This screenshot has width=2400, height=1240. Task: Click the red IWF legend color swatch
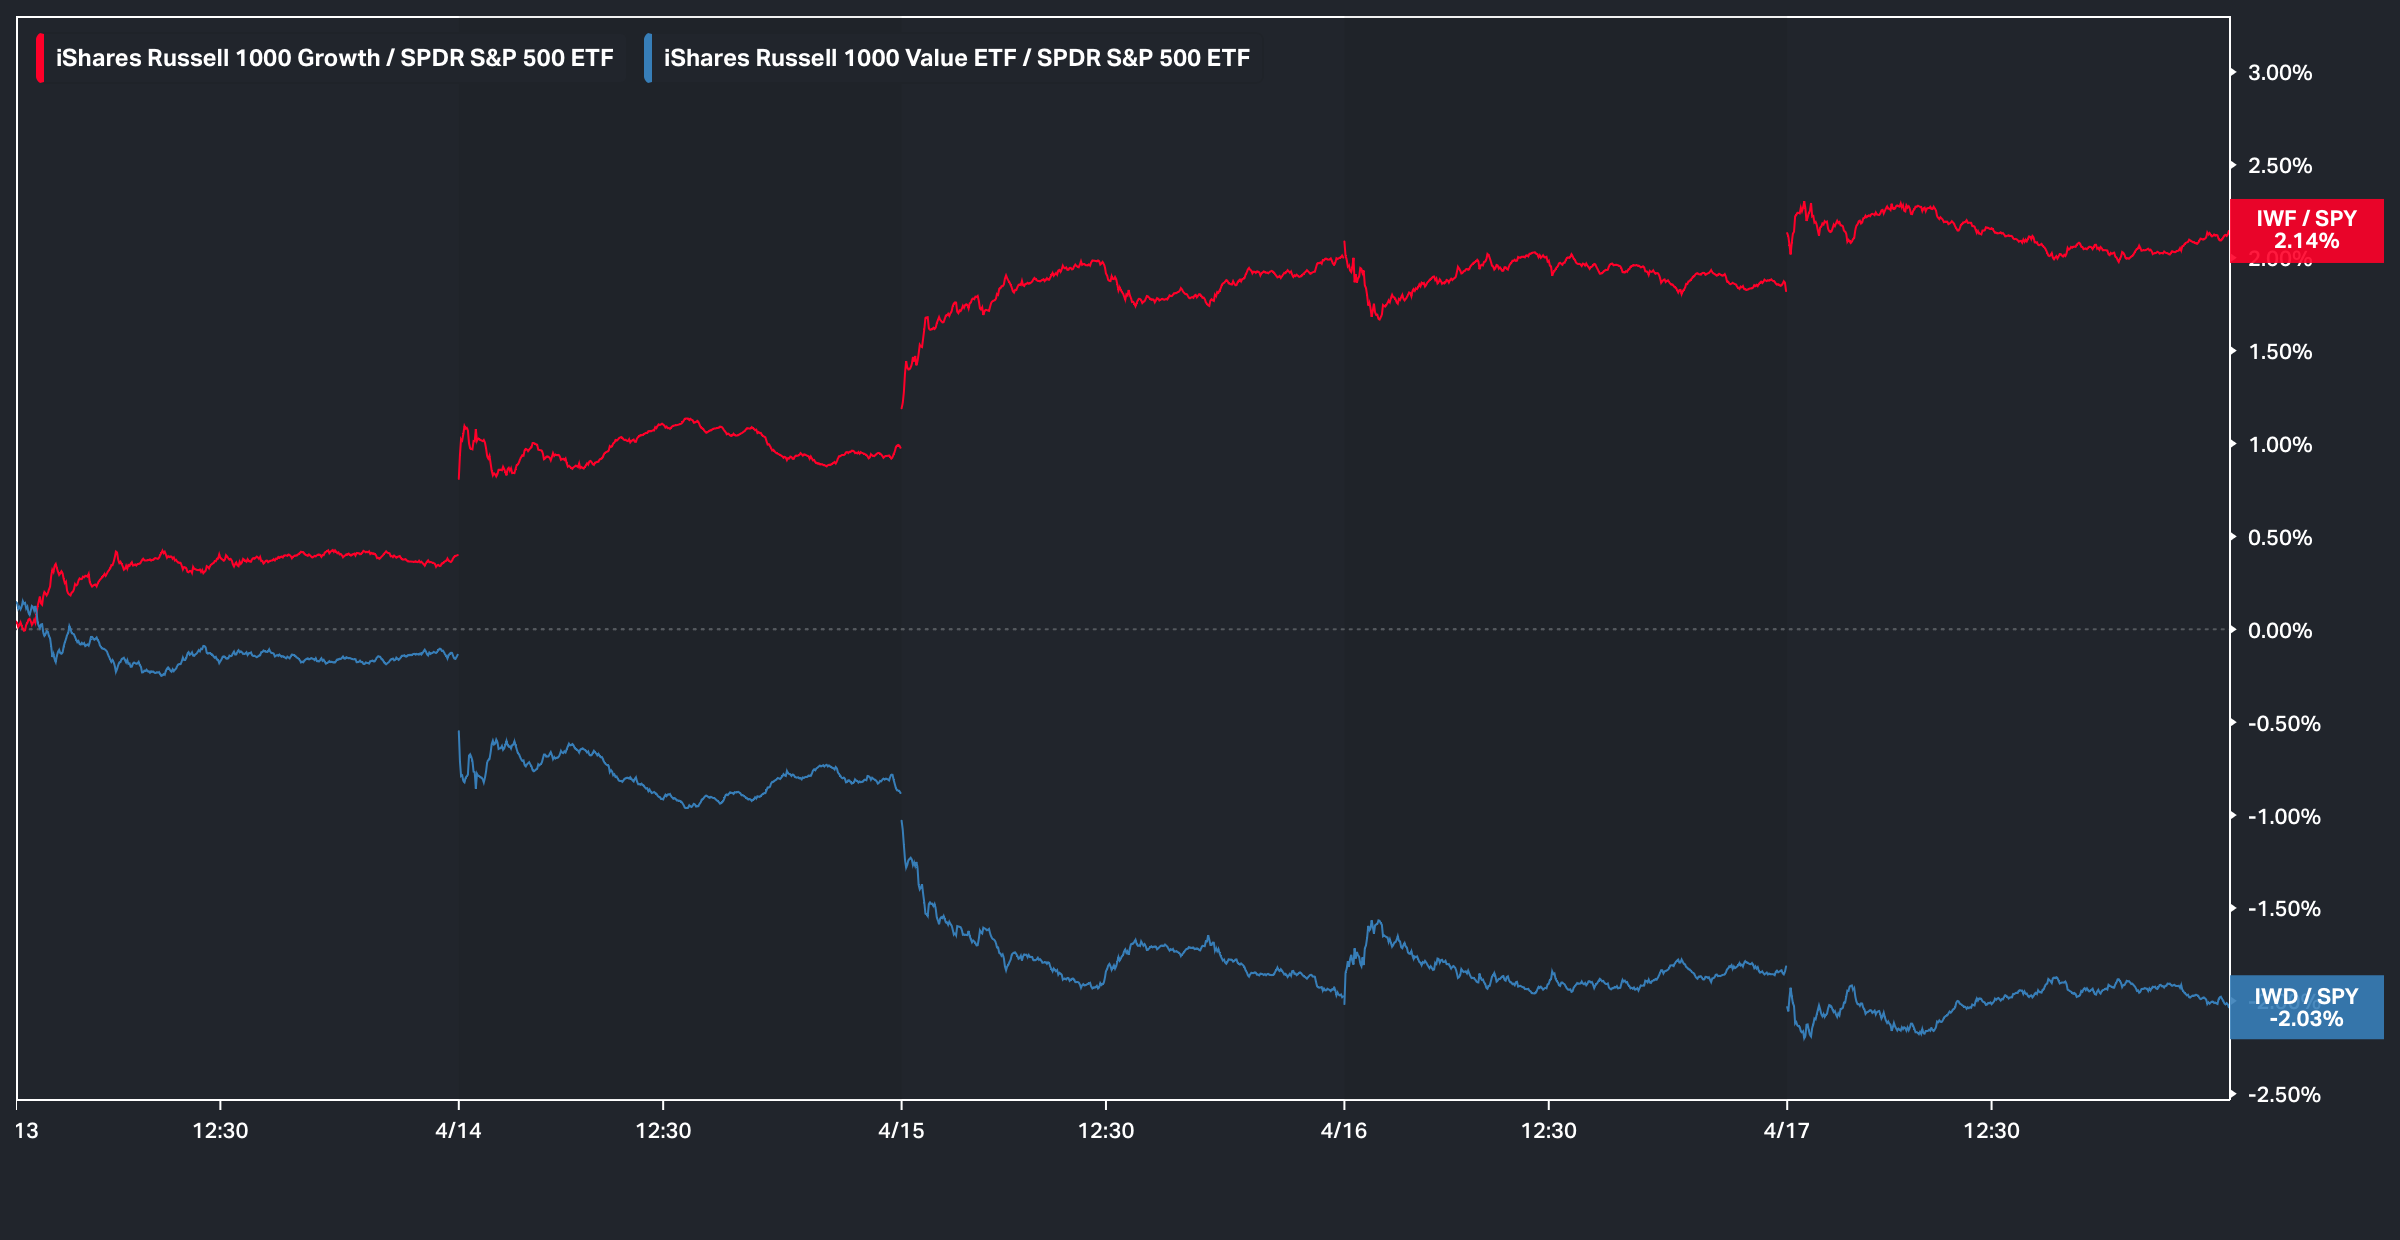[x=40, y=58]
